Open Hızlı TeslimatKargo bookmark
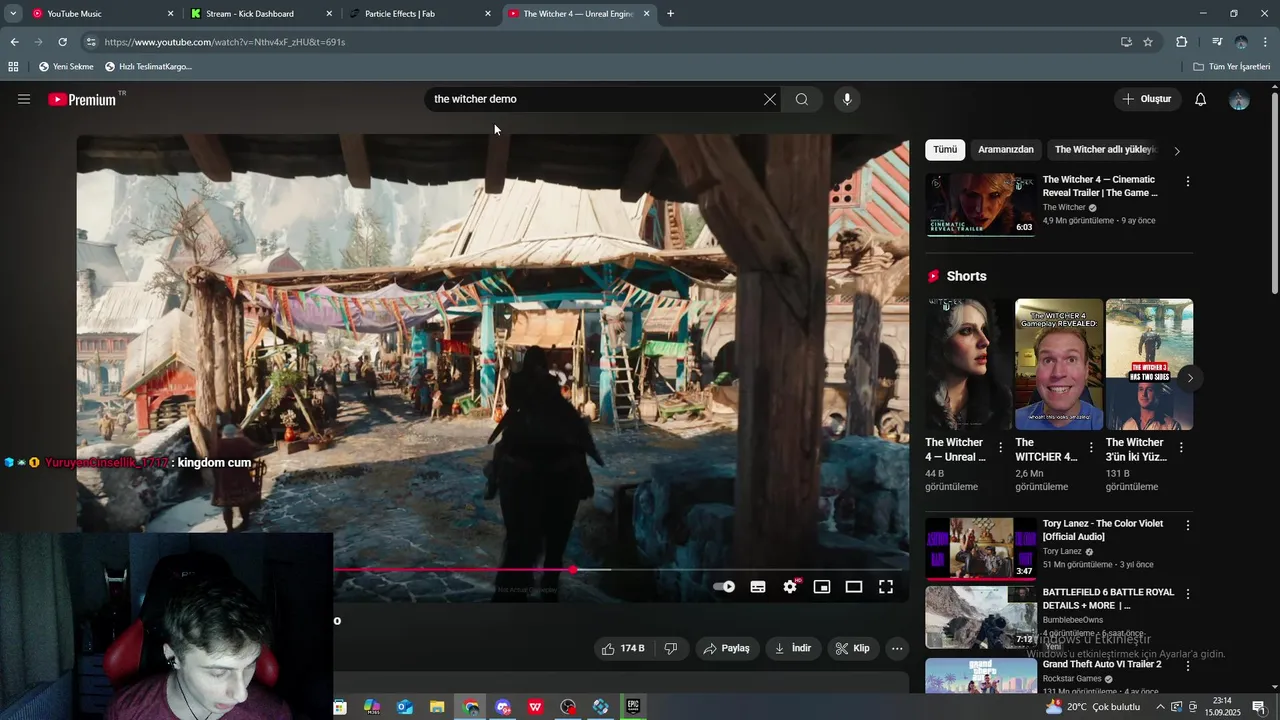The height and width of the screenshot is (720, 1280). click(148, 67)
